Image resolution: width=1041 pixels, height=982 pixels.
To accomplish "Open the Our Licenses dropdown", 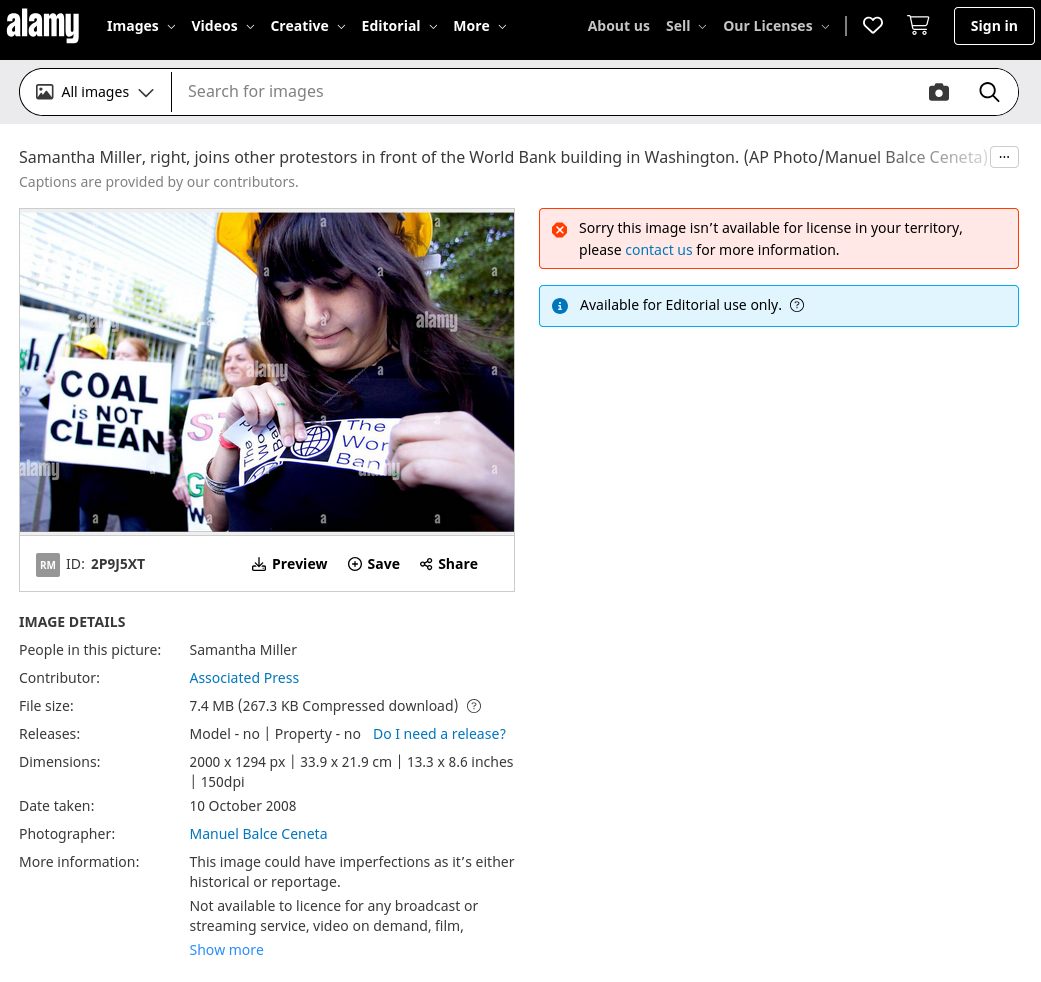I will point(776,26).
